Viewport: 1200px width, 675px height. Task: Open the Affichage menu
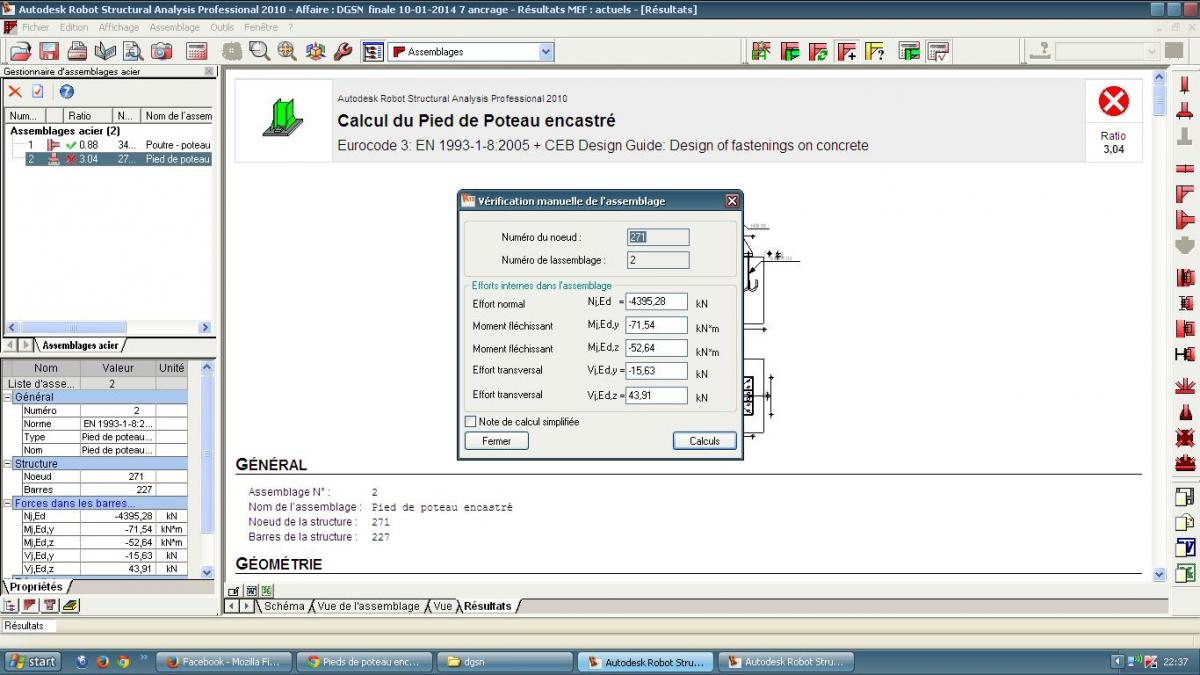pos(119,27)
